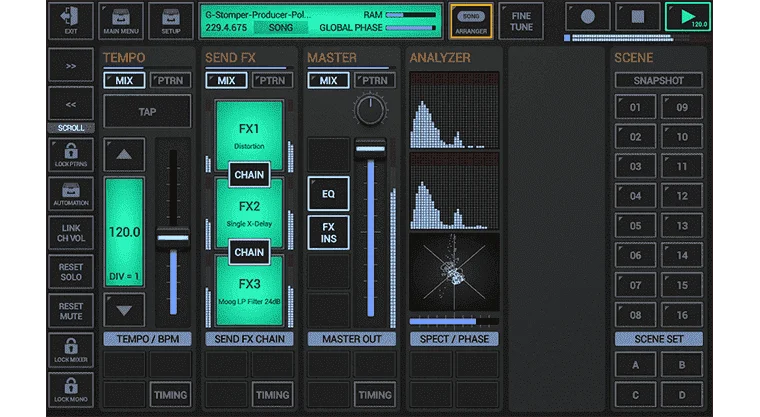This screenshot has width=760, height=417.
Task: Select scene 08
Action: [635, 315]
